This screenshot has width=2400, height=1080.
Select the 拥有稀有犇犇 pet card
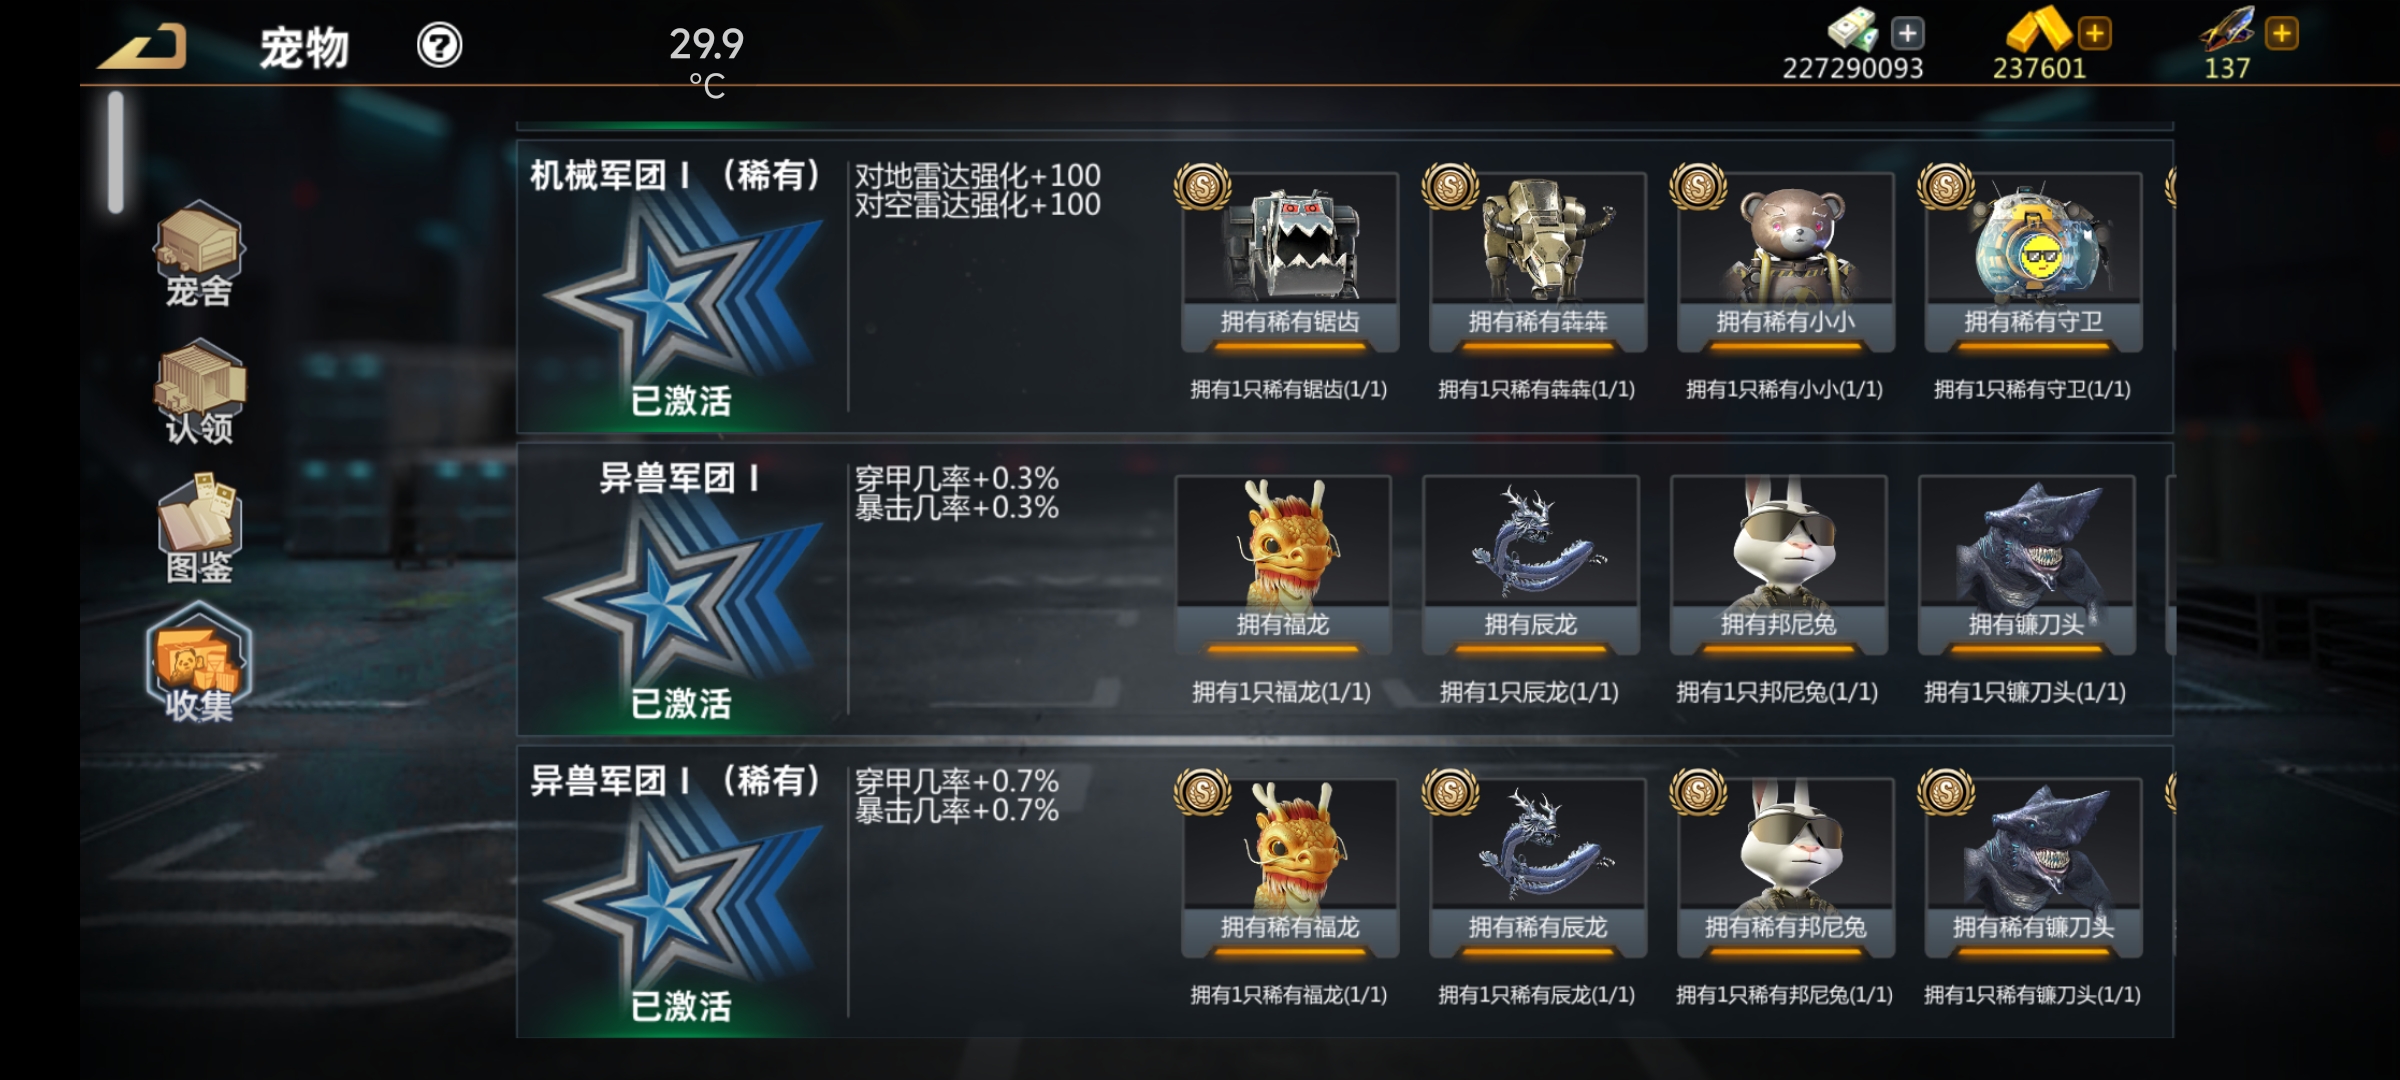[1537, 262]
